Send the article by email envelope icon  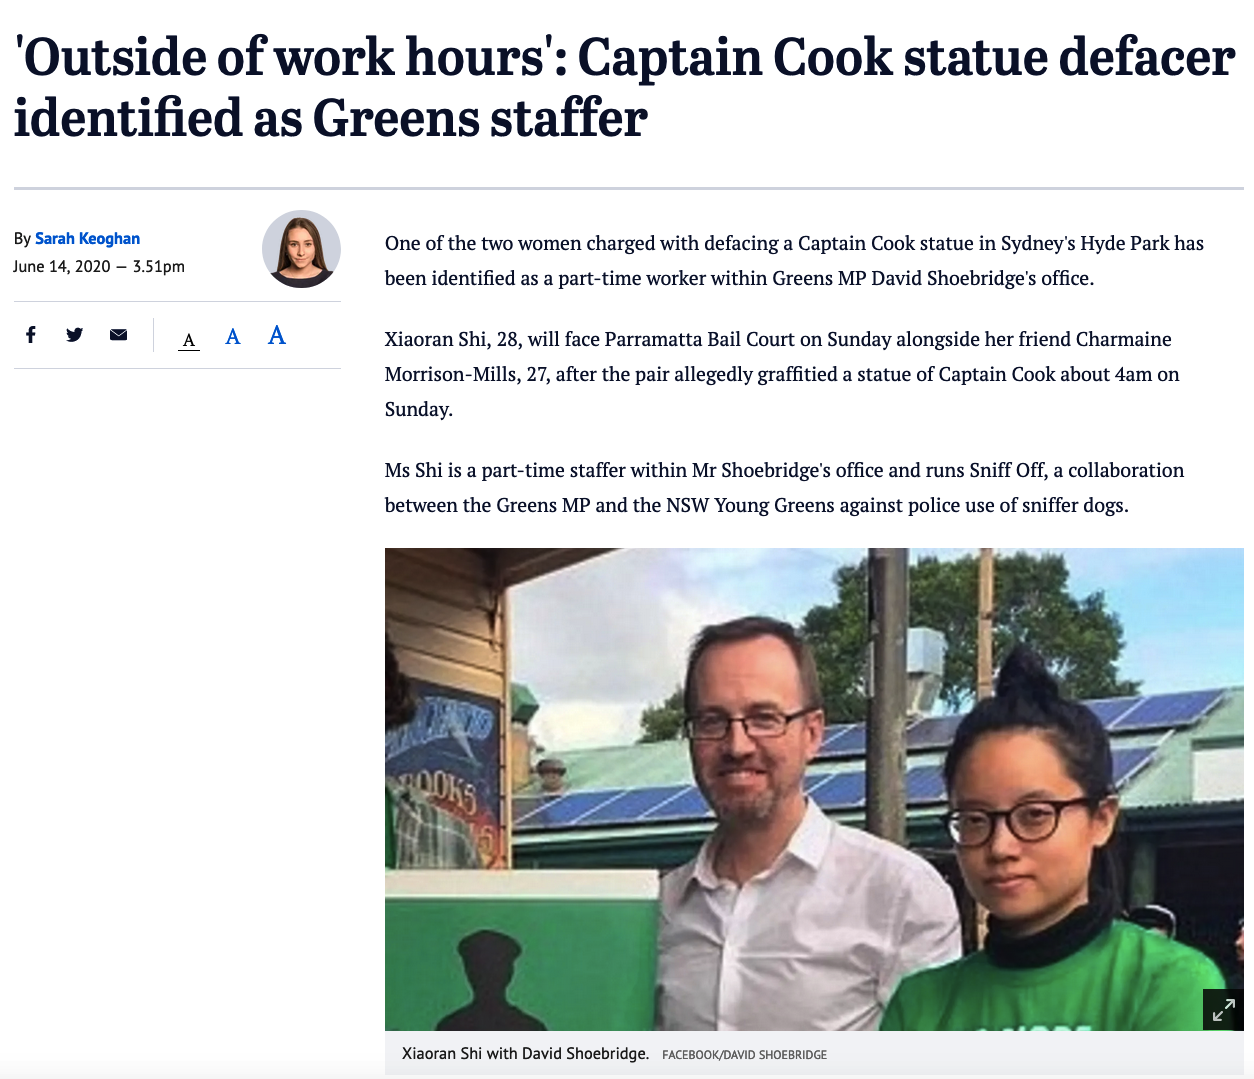(x=118, y=335)
